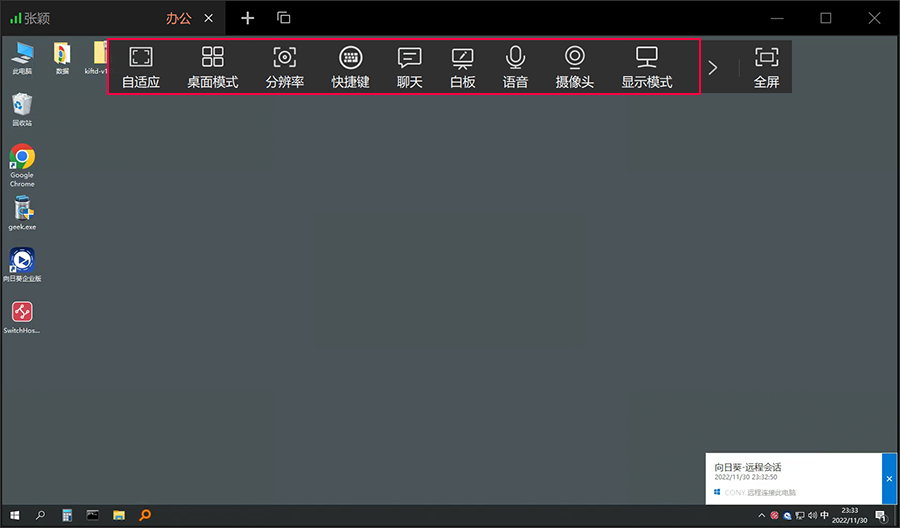
Task: Open the command prompt taskbar icon
Action: 92,515
